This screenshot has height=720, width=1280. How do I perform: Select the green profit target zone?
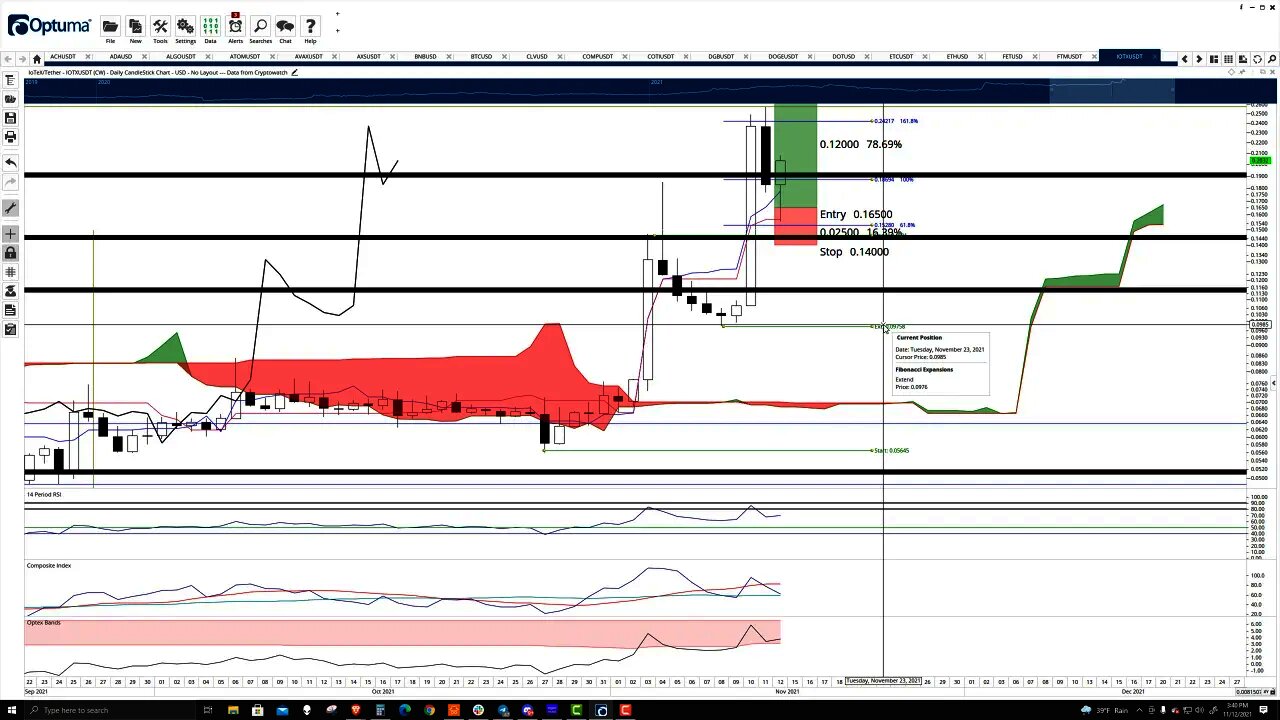795,155
